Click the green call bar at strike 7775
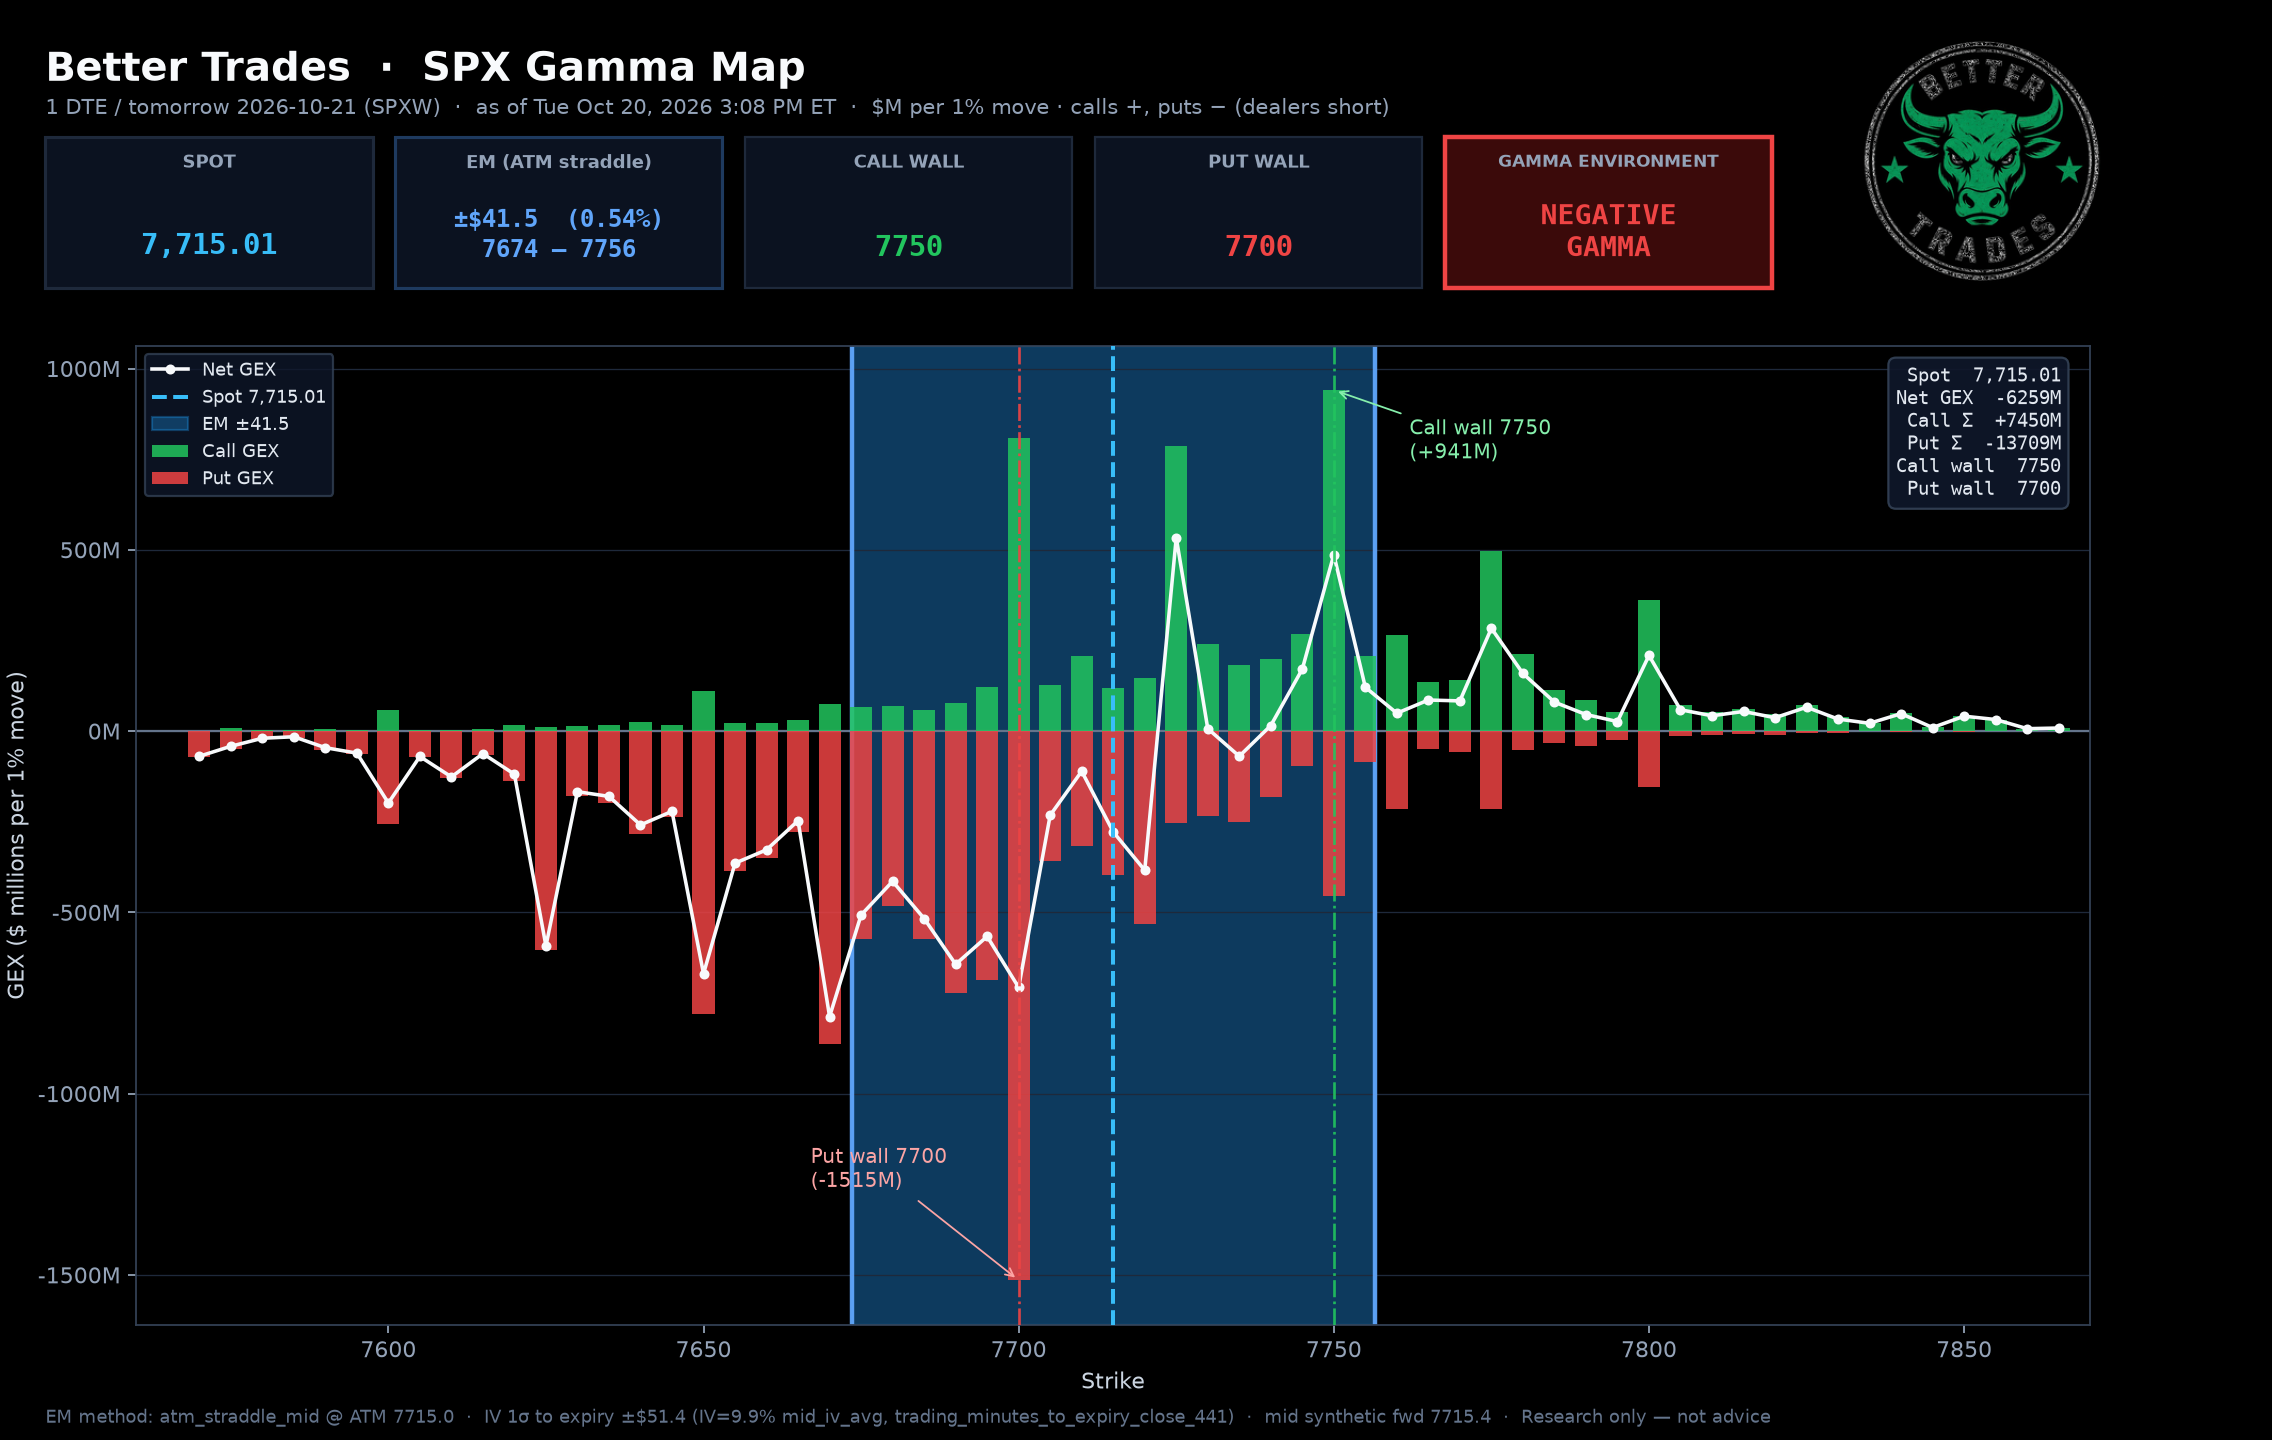The image size is (2272, 1440). tap(1491, 641)
